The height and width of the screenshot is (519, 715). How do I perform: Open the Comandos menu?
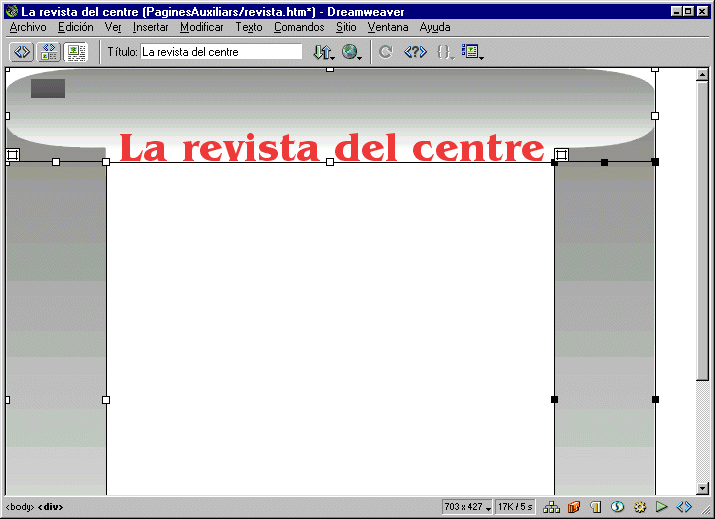pyautogui.click(x=299, y=27)
